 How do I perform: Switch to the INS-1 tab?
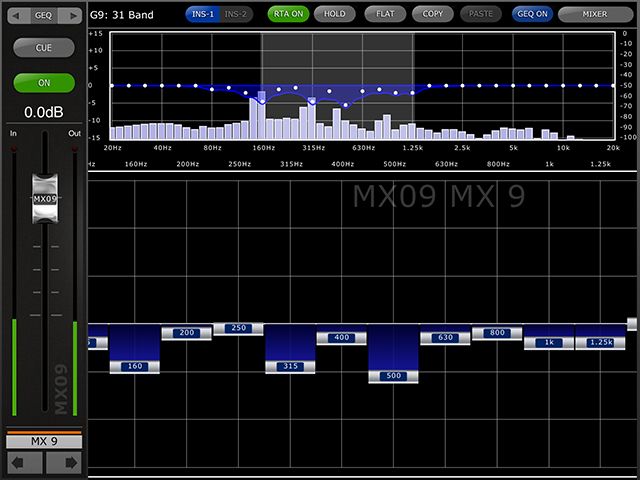203,14
